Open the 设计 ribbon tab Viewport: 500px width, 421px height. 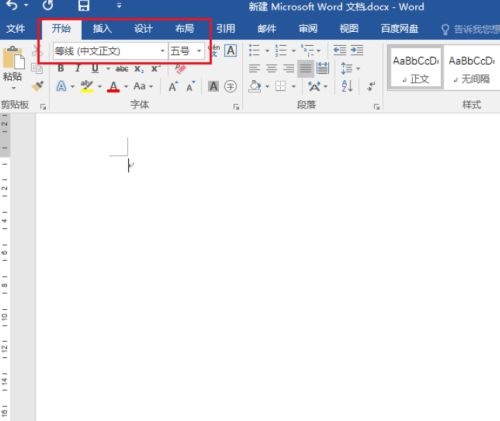[x=143, y=29]
